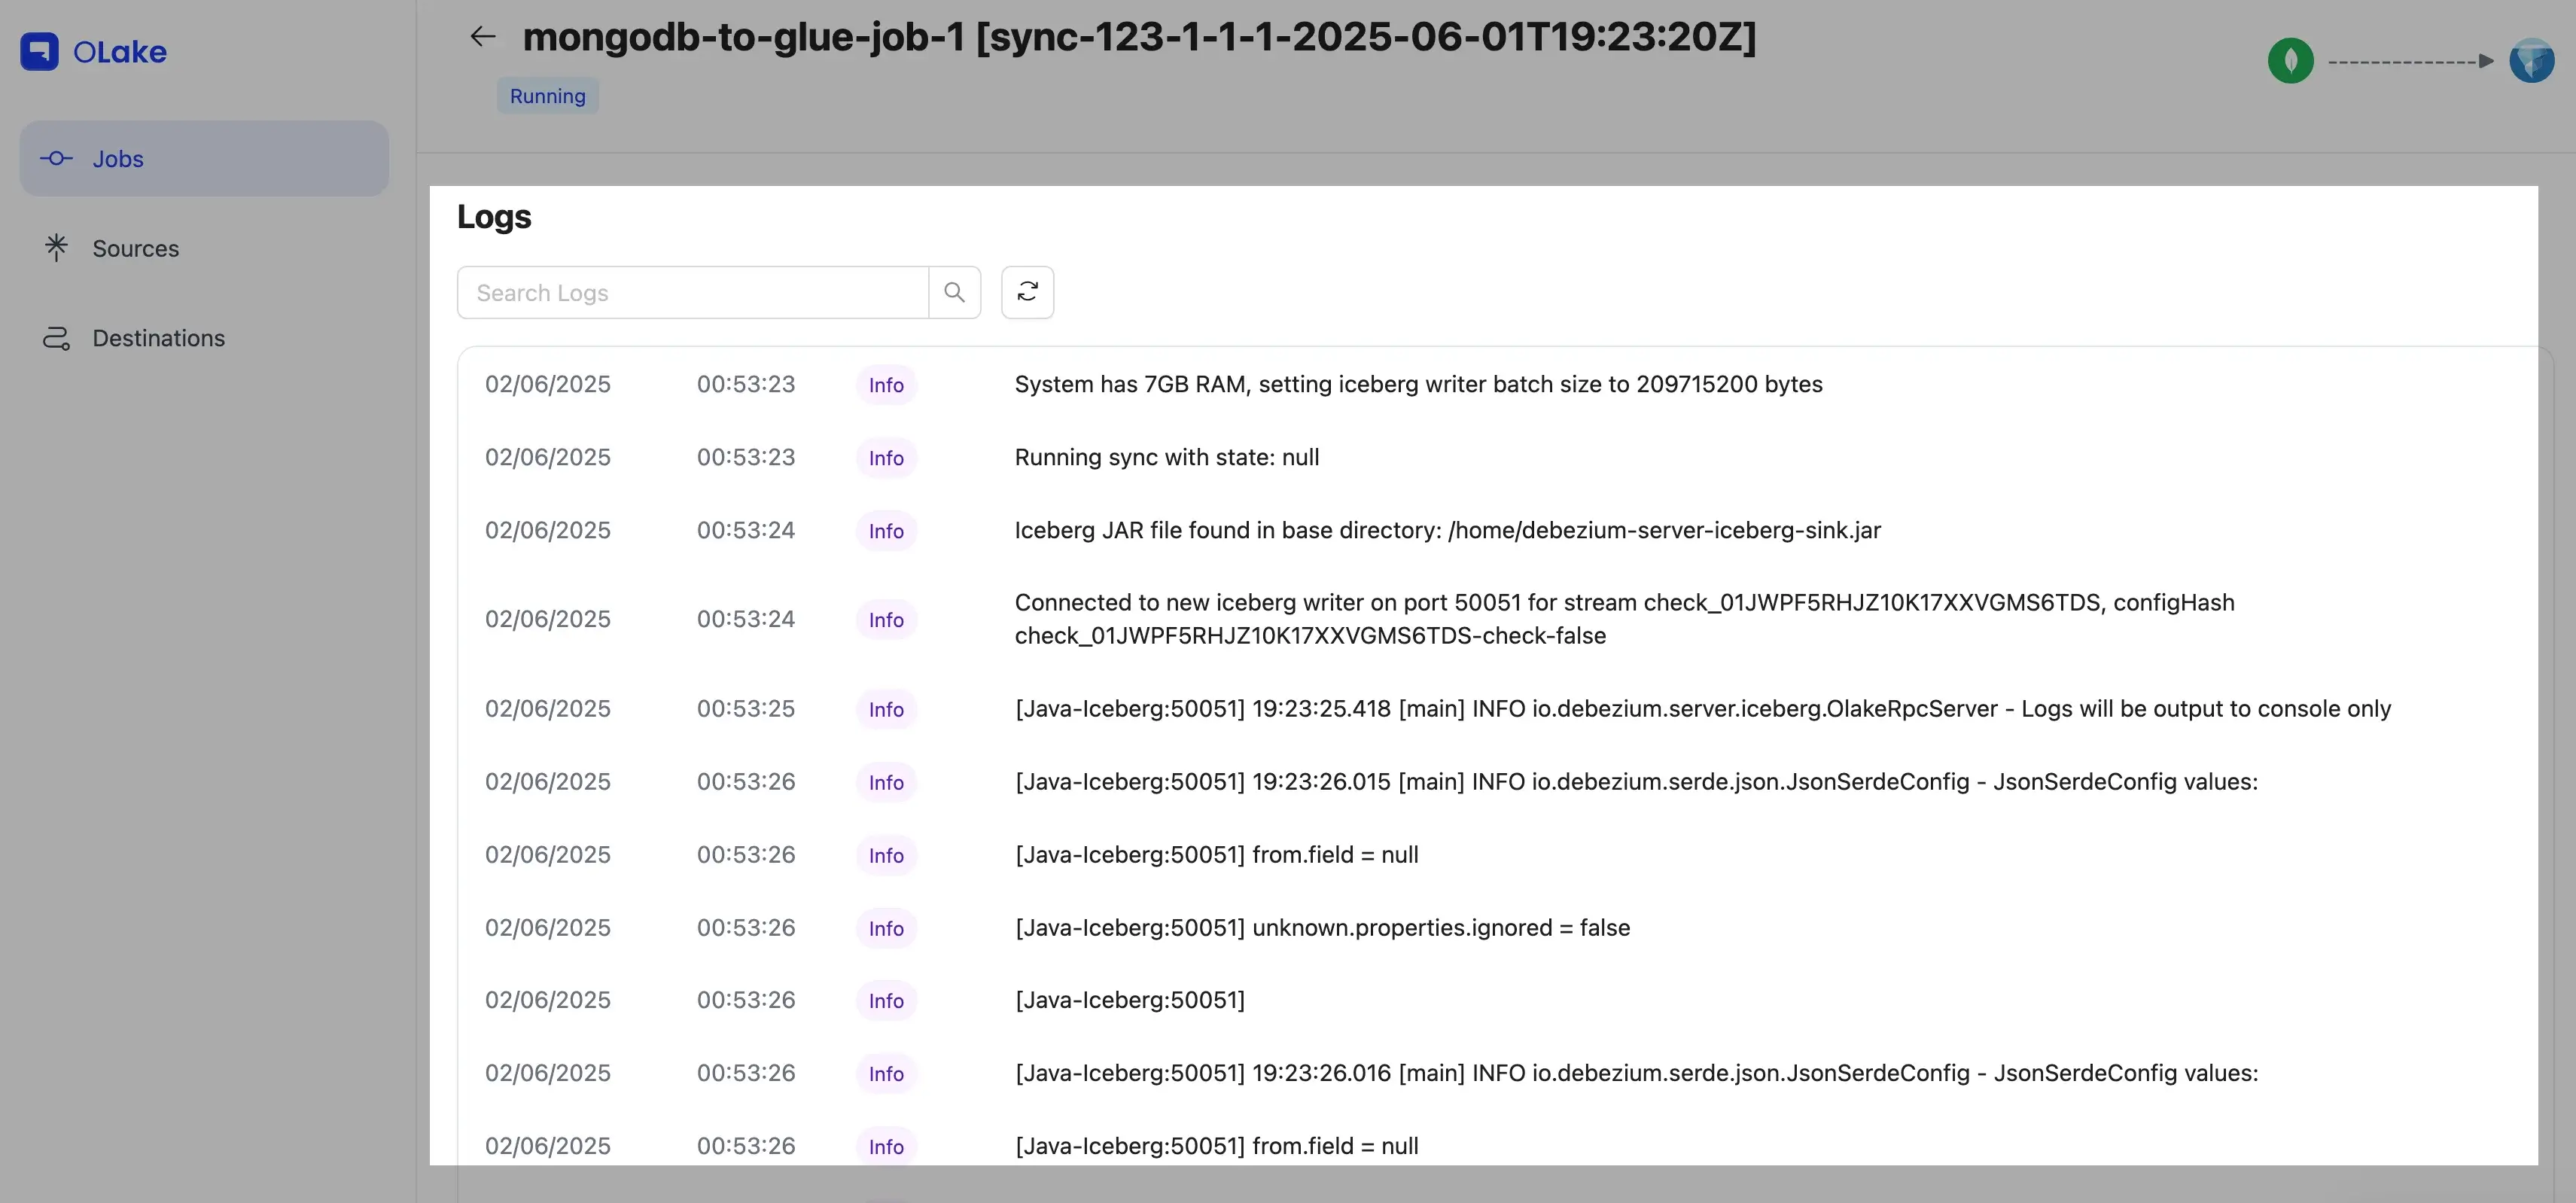Go to the Sources page
The height and width of the screenshot is (1203, 2576).
click(135, 248)
